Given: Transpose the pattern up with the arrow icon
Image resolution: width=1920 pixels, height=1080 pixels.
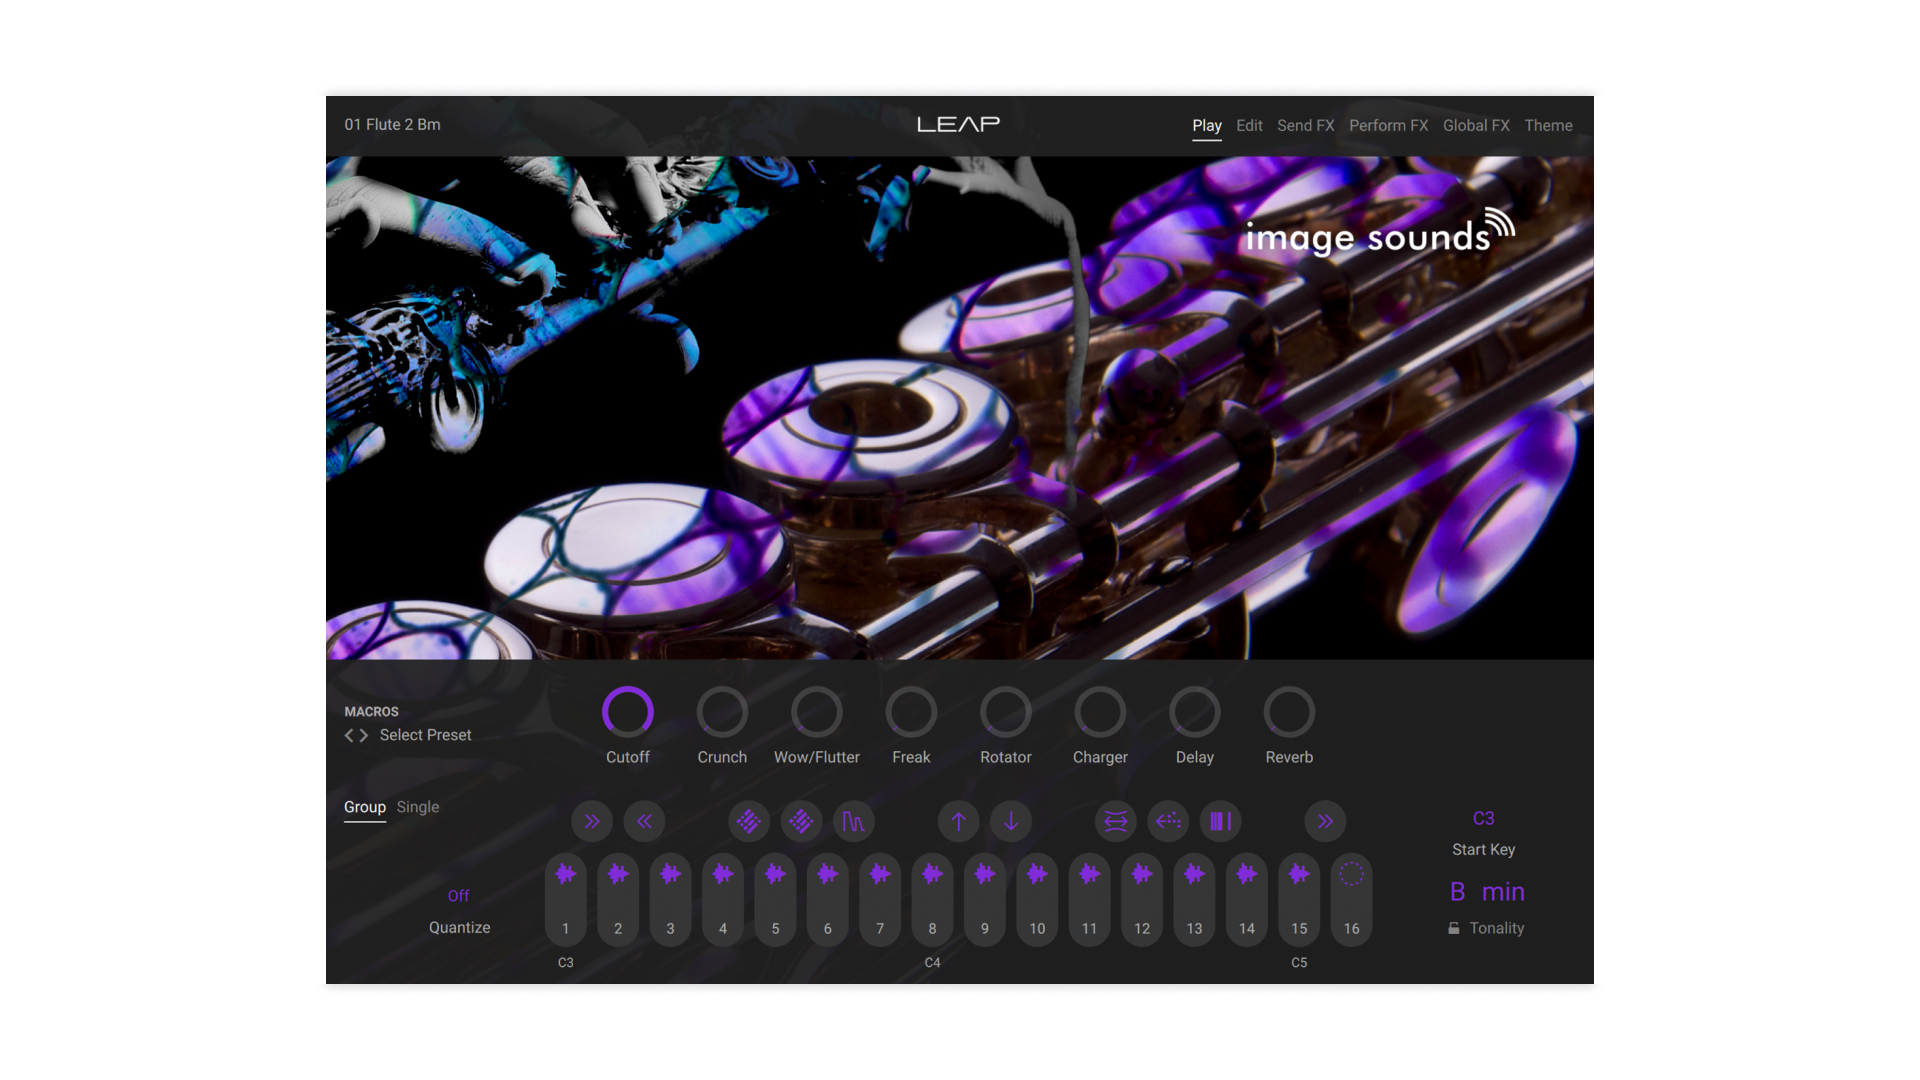Looking at the screenshot, I should [x=958, y=821].
